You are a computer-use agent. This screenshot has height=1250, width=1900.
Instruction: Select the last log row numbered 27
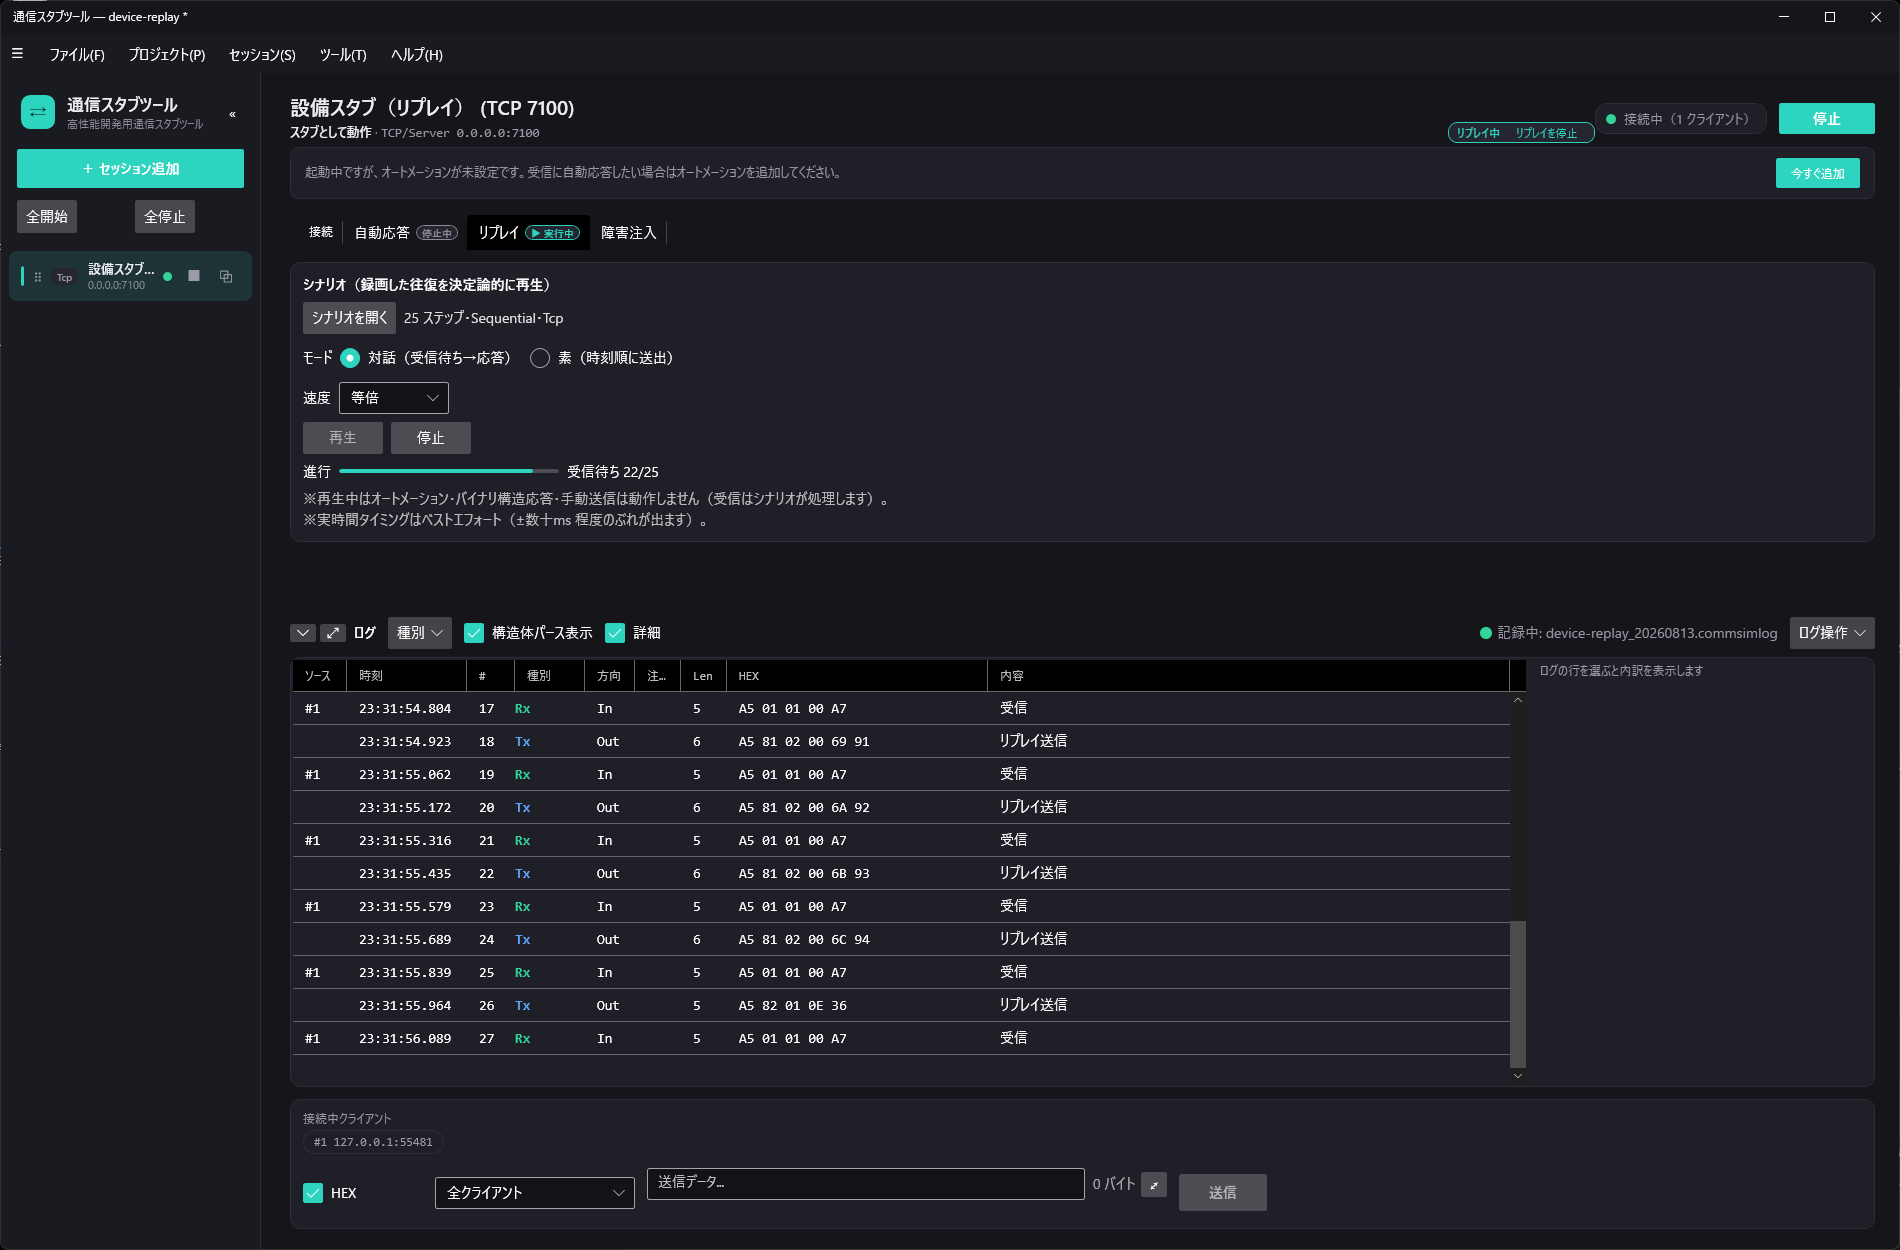tap(901, 1038)
